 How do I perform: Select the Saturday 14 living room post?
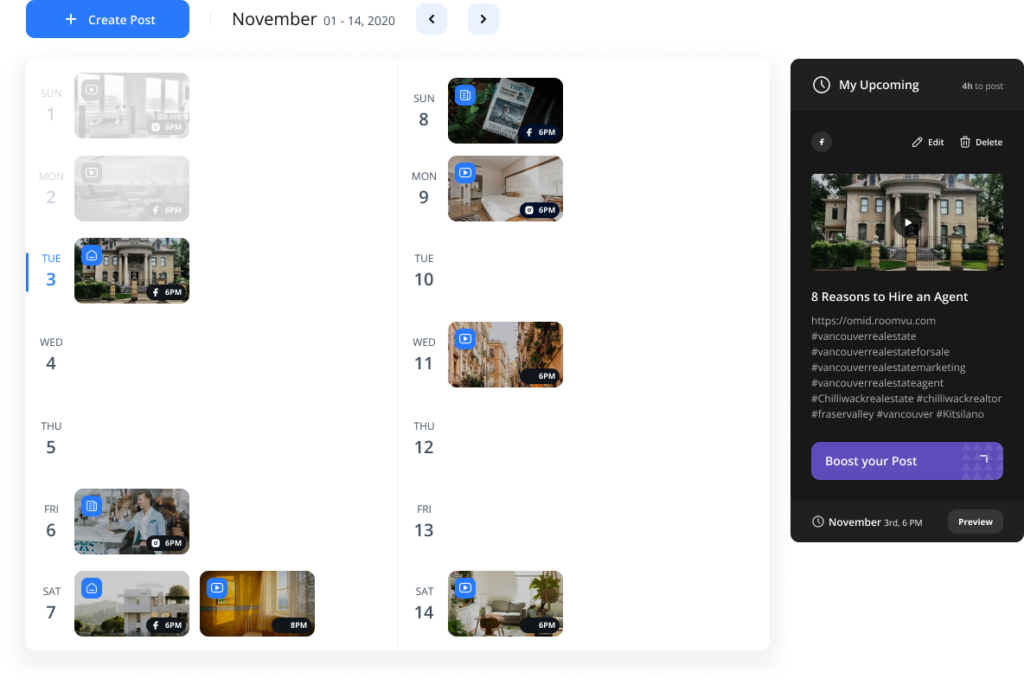(505, 603)
